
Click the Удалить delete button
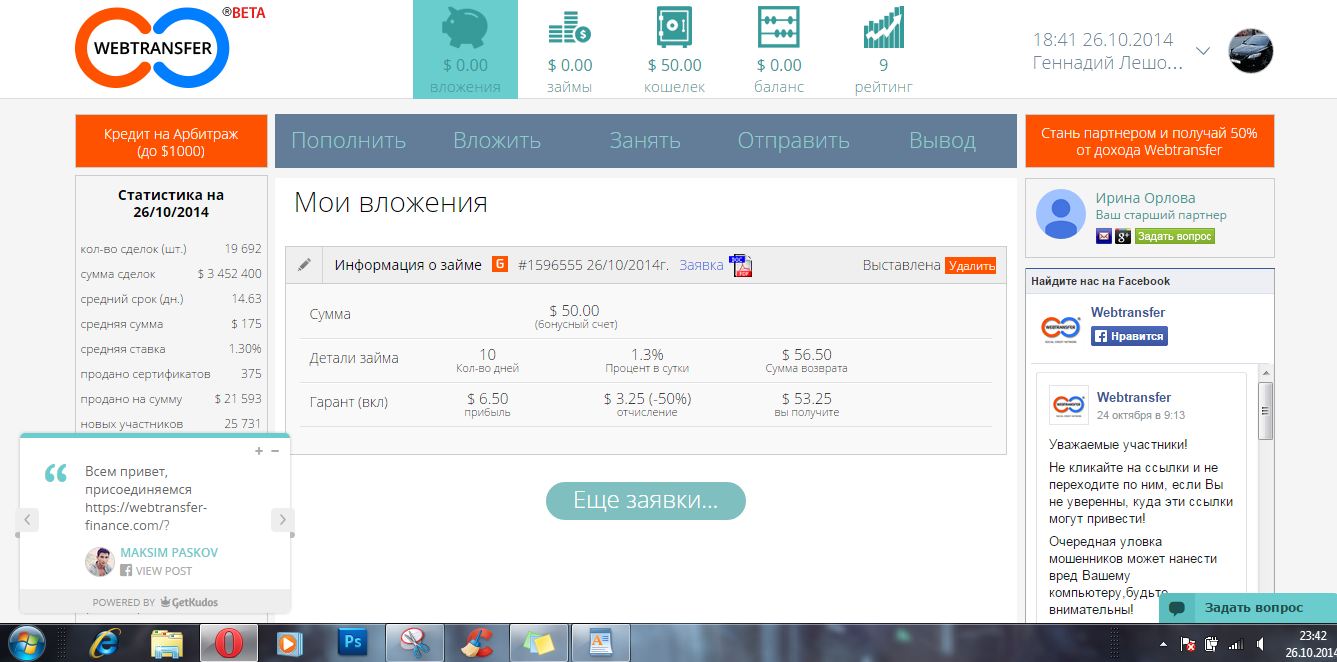pyautogui.click(x=970, y=265)
